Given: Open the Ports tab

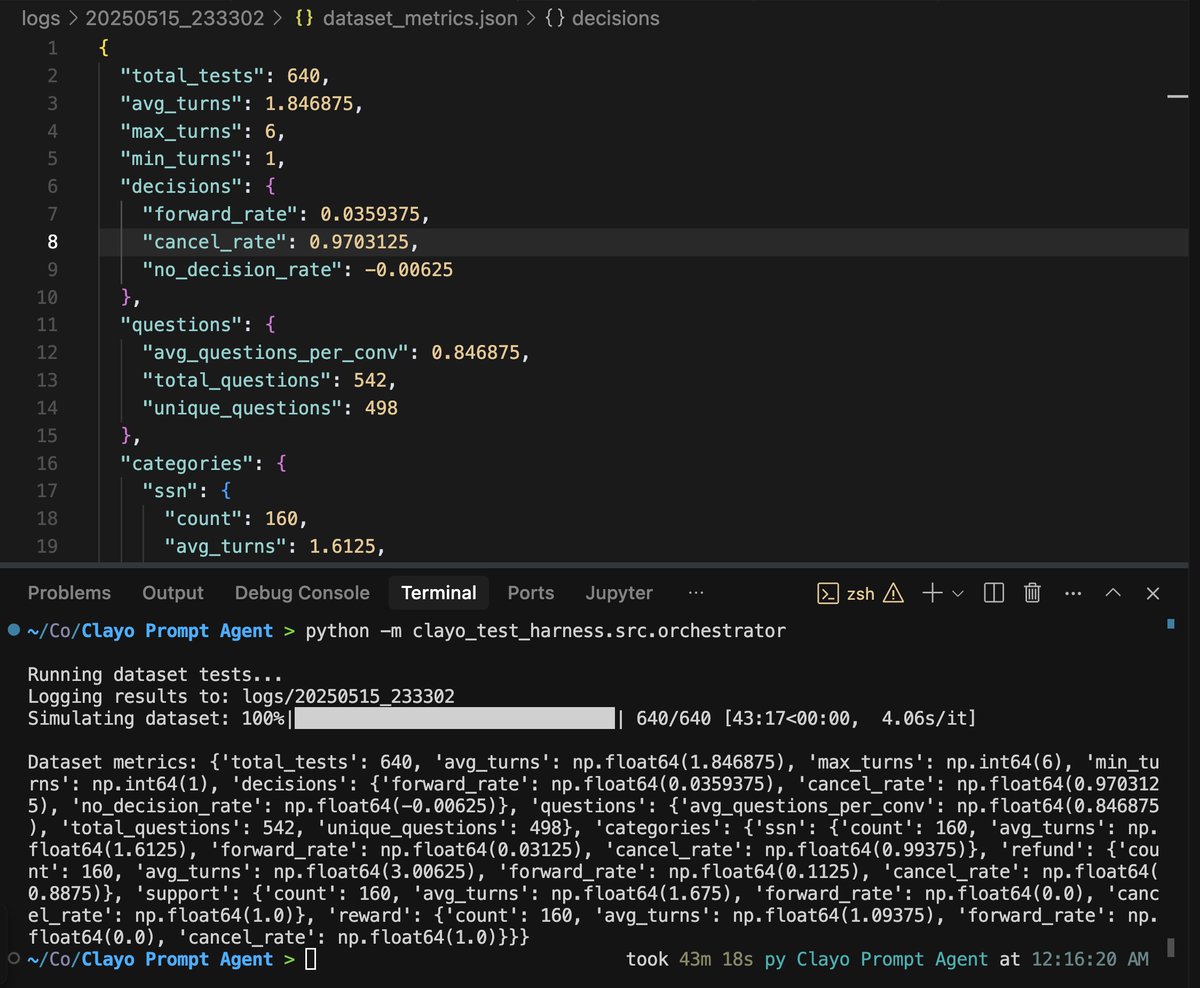Looking at the screenshot, I should (531, 593).
